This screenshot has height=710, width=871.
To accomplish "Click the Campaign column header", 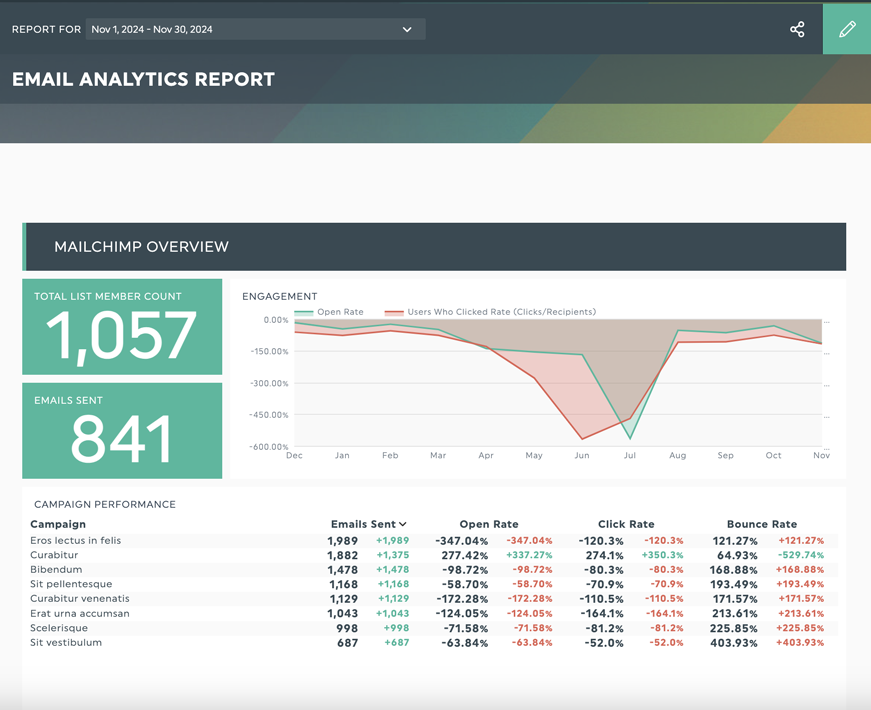I will [x=58, y=524].
